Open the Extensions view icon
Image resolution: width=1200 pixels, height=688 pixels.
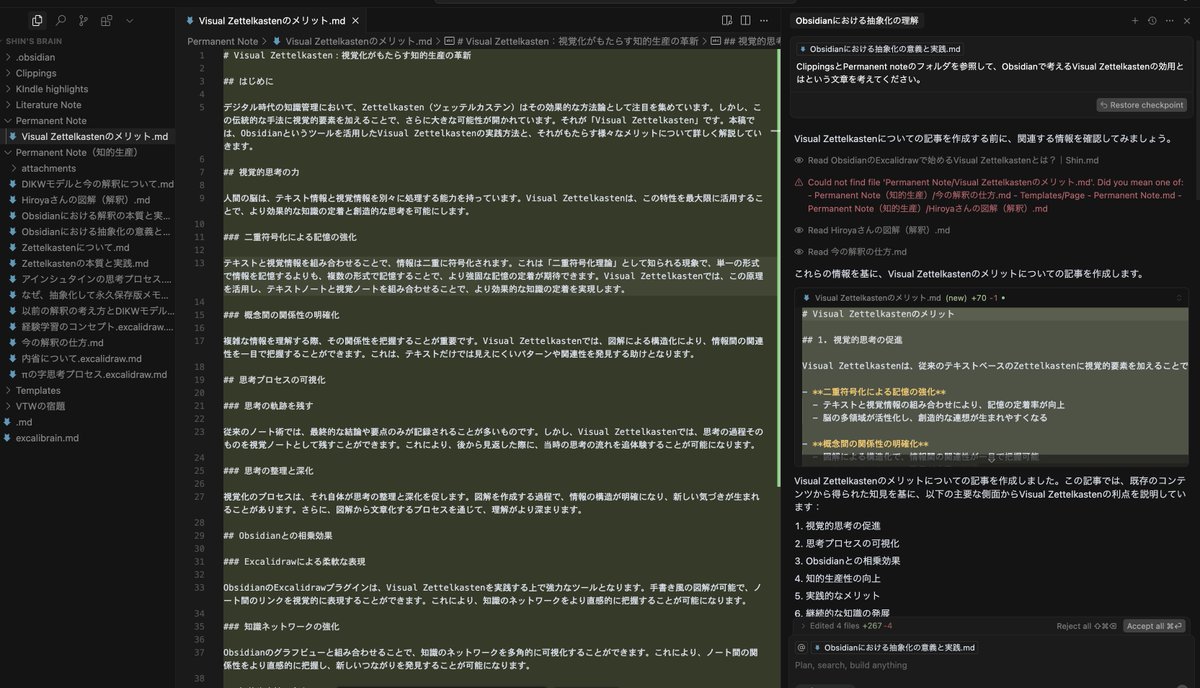pos(106,20)
